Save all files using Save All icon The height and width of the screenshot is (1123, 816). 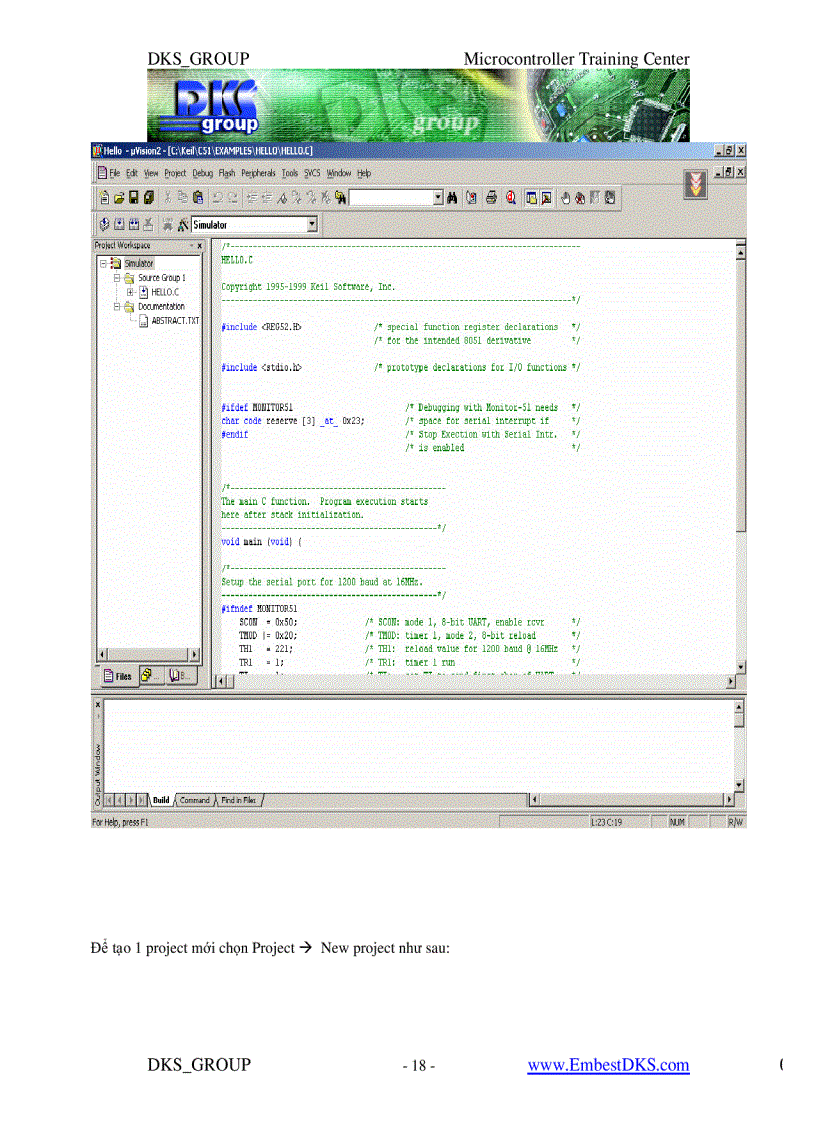pyautogui.click(x=147, y=197)
